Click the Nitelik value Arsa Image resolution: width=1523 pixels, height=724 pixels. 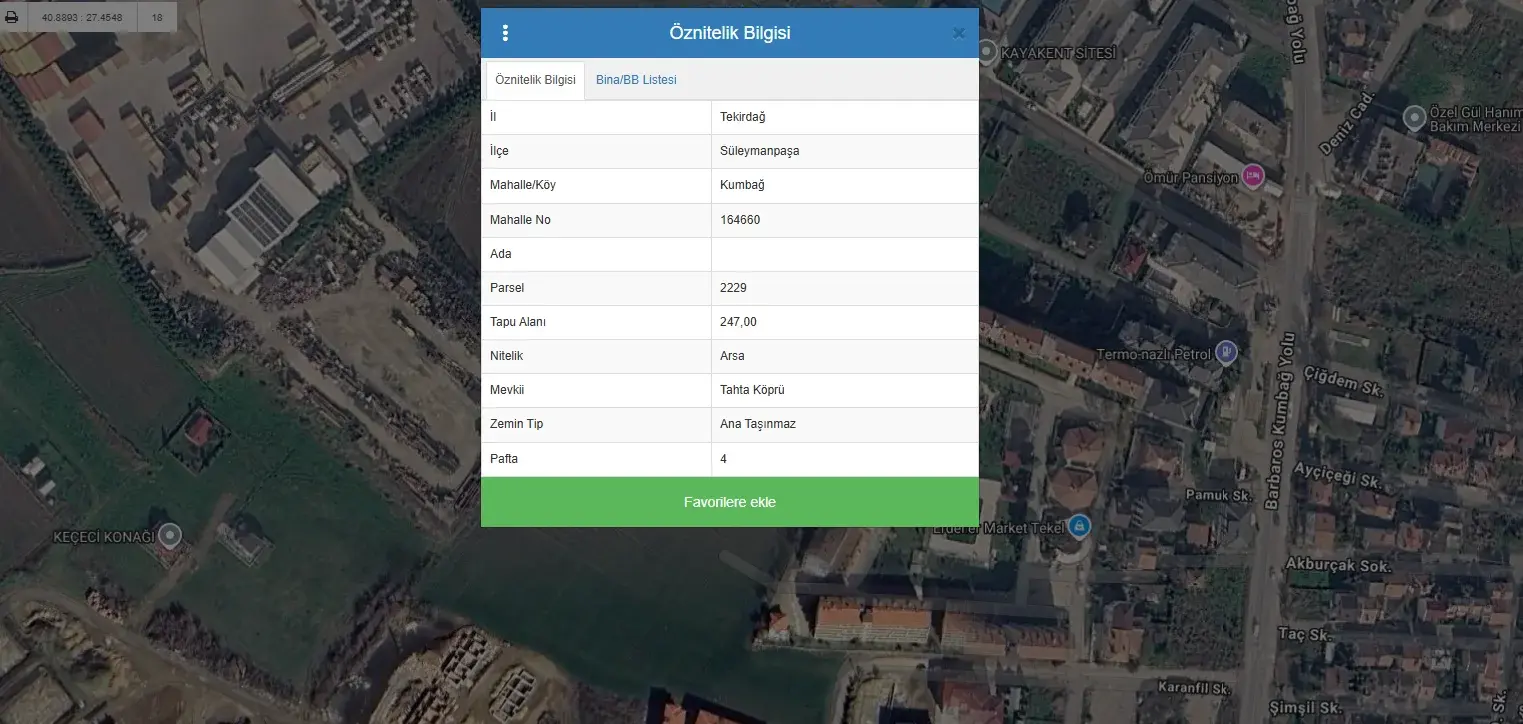[x=845, y=356]
